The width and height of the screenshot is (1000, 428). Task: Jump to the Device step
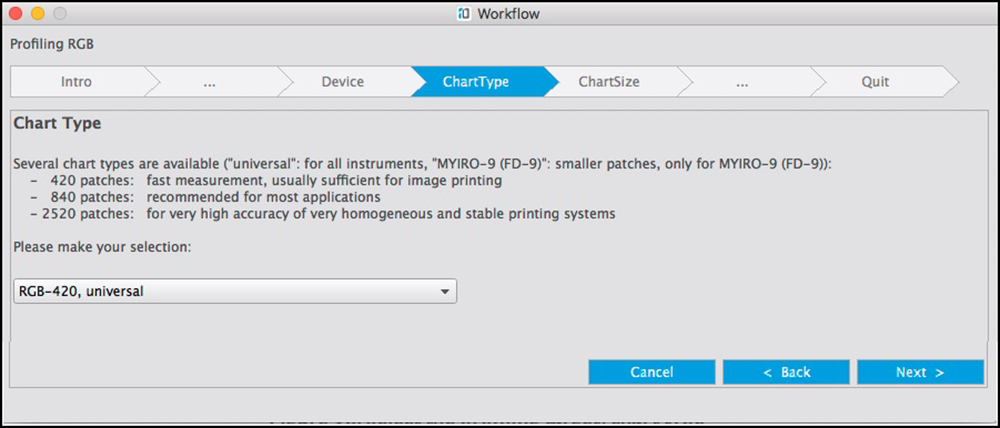342,82
